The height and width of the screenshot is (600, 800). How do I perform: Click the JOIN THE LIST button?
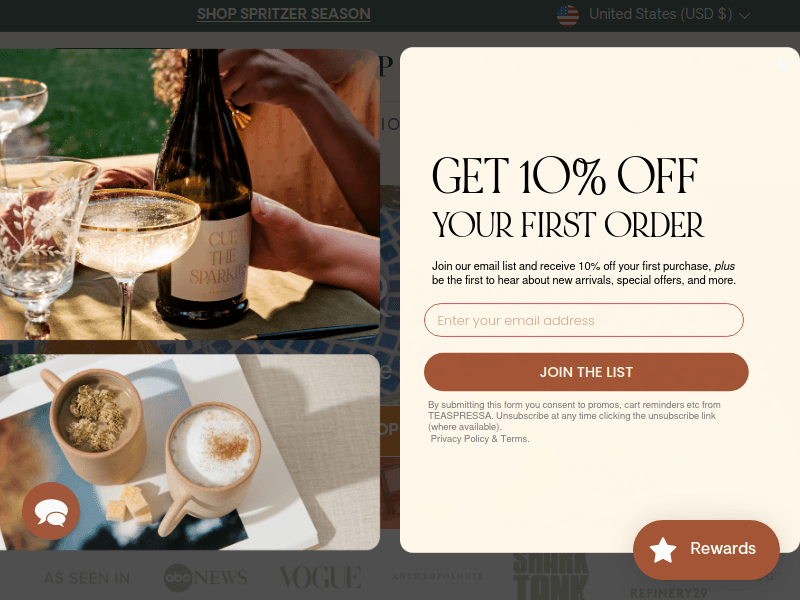pyautogui.click(x=586, y=372)
